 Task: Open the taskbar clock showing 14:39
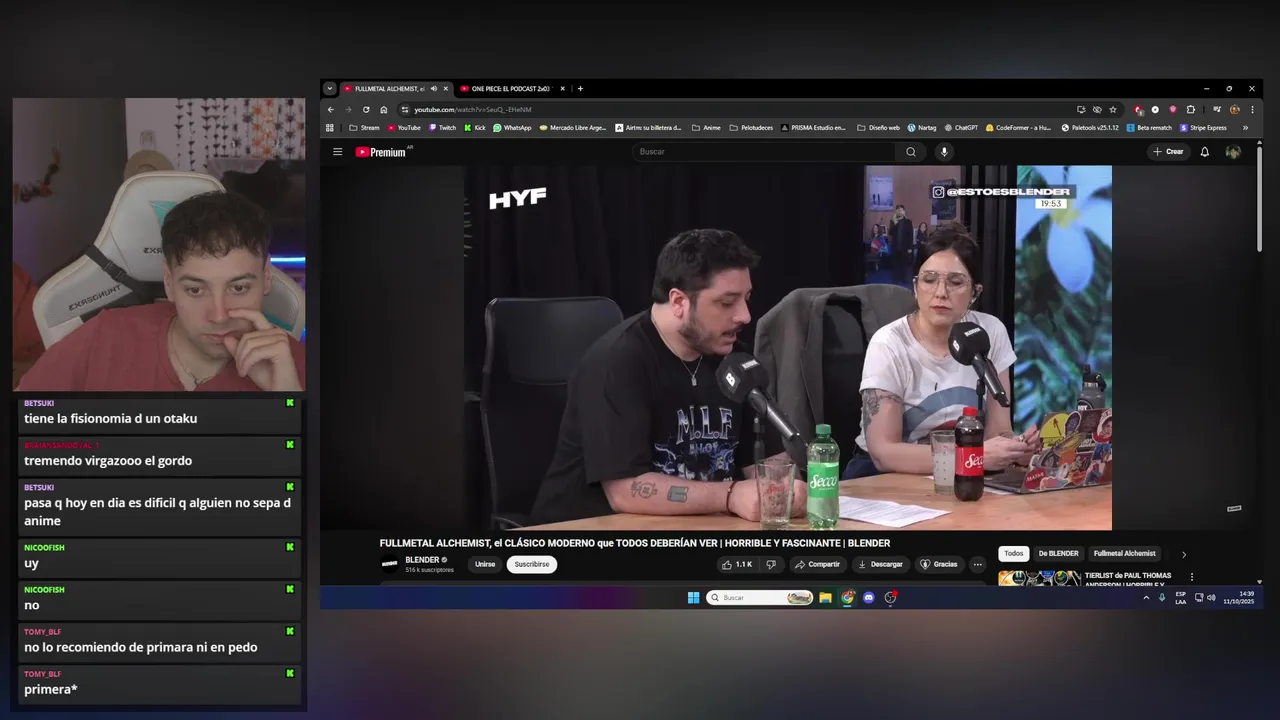tap(1238, 598)
